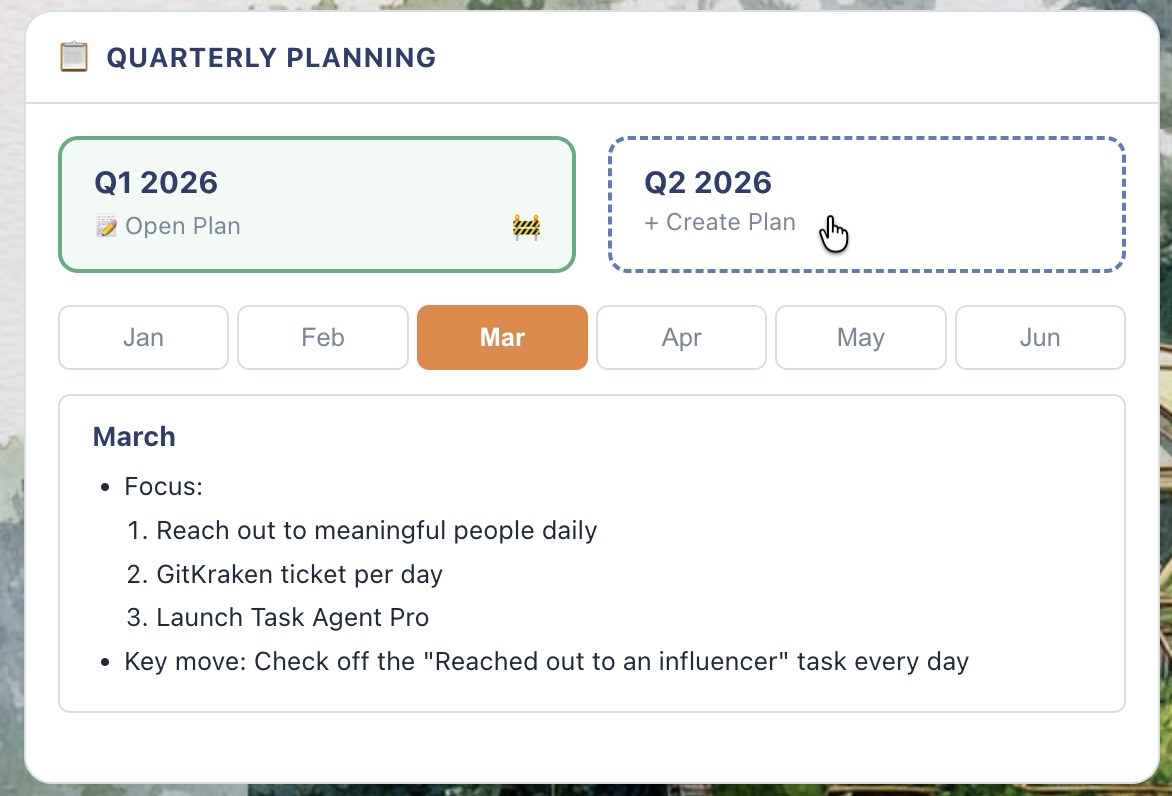Switch to the Feb month tab

322,338
